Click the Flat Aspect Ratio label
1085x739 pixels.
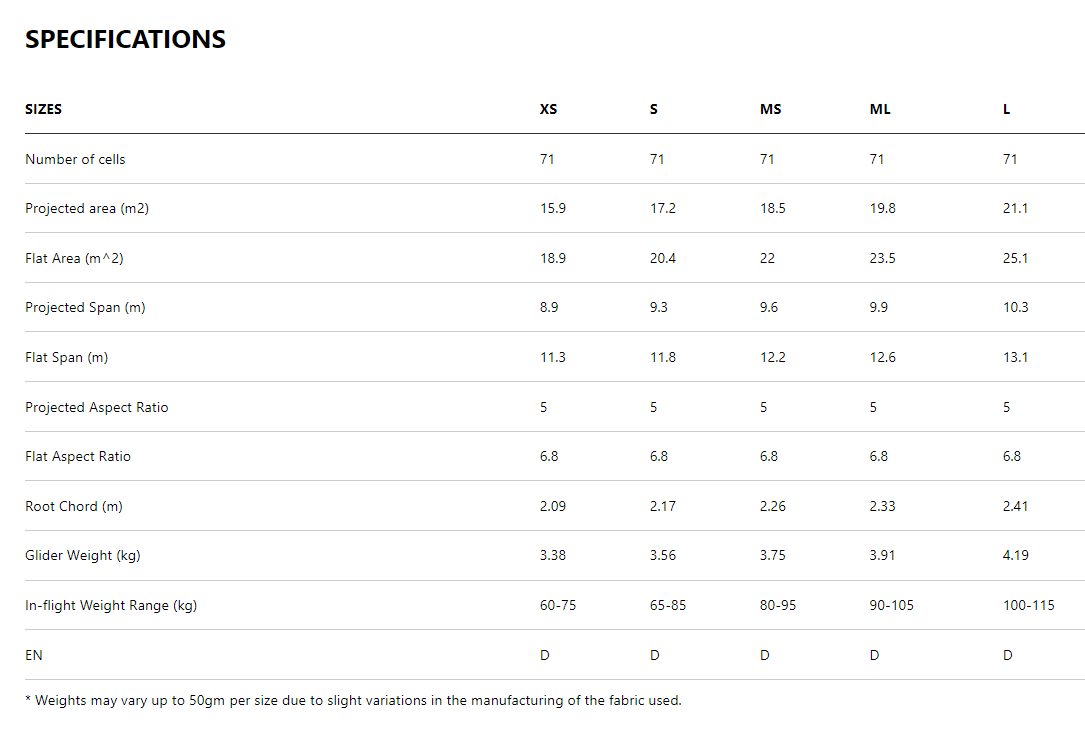78,456
